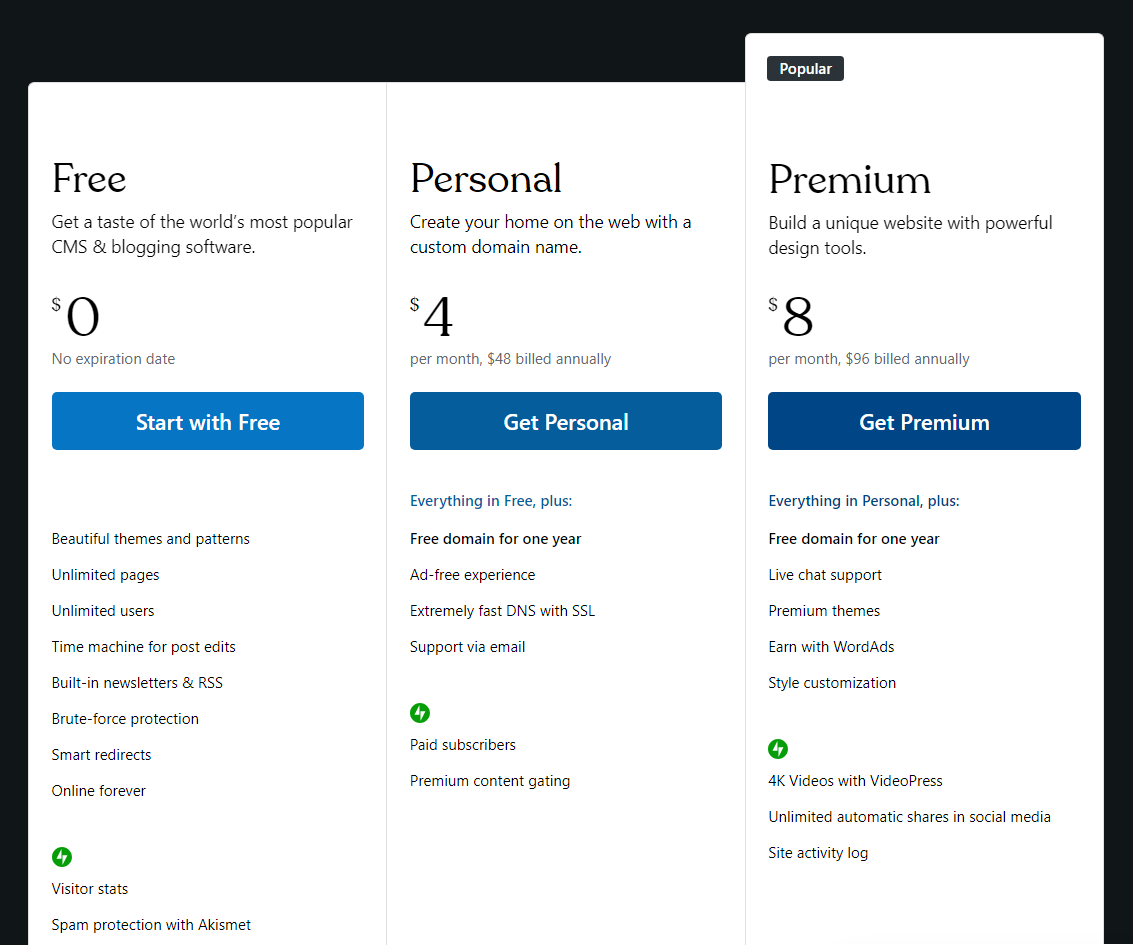Click 'Unlimited pages' feature
Screen dimensions: 1133x945
pyautogui.click(x=105, y=575)
